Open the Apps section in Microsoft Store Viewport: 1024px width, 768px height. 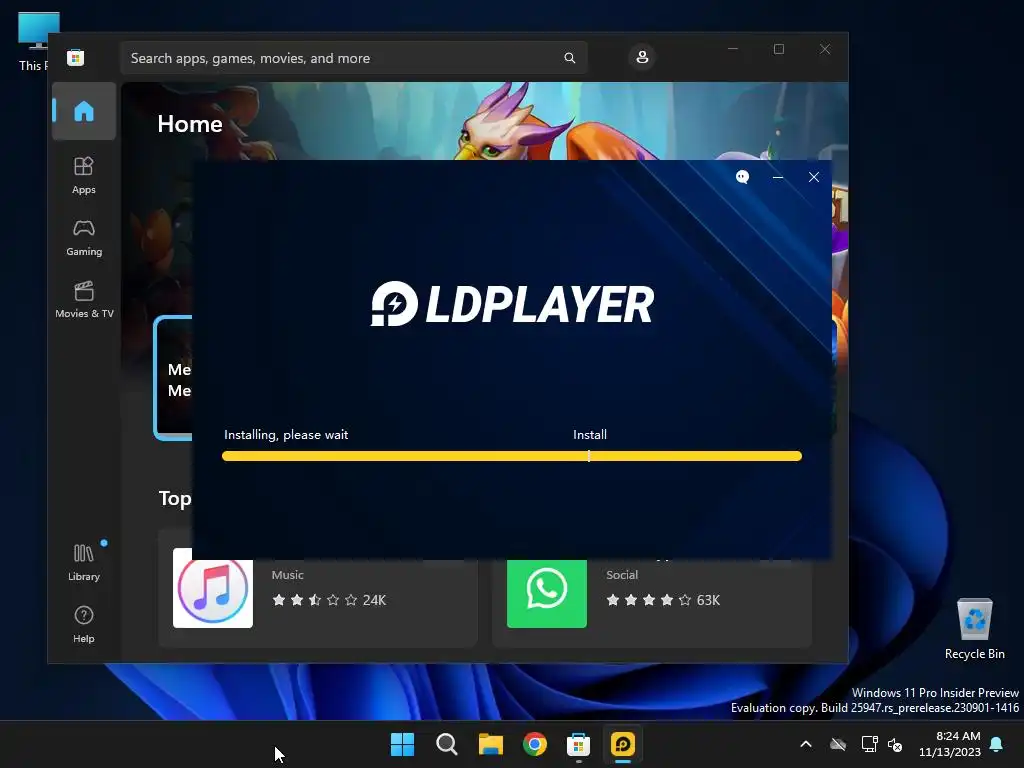pos(84,175)
